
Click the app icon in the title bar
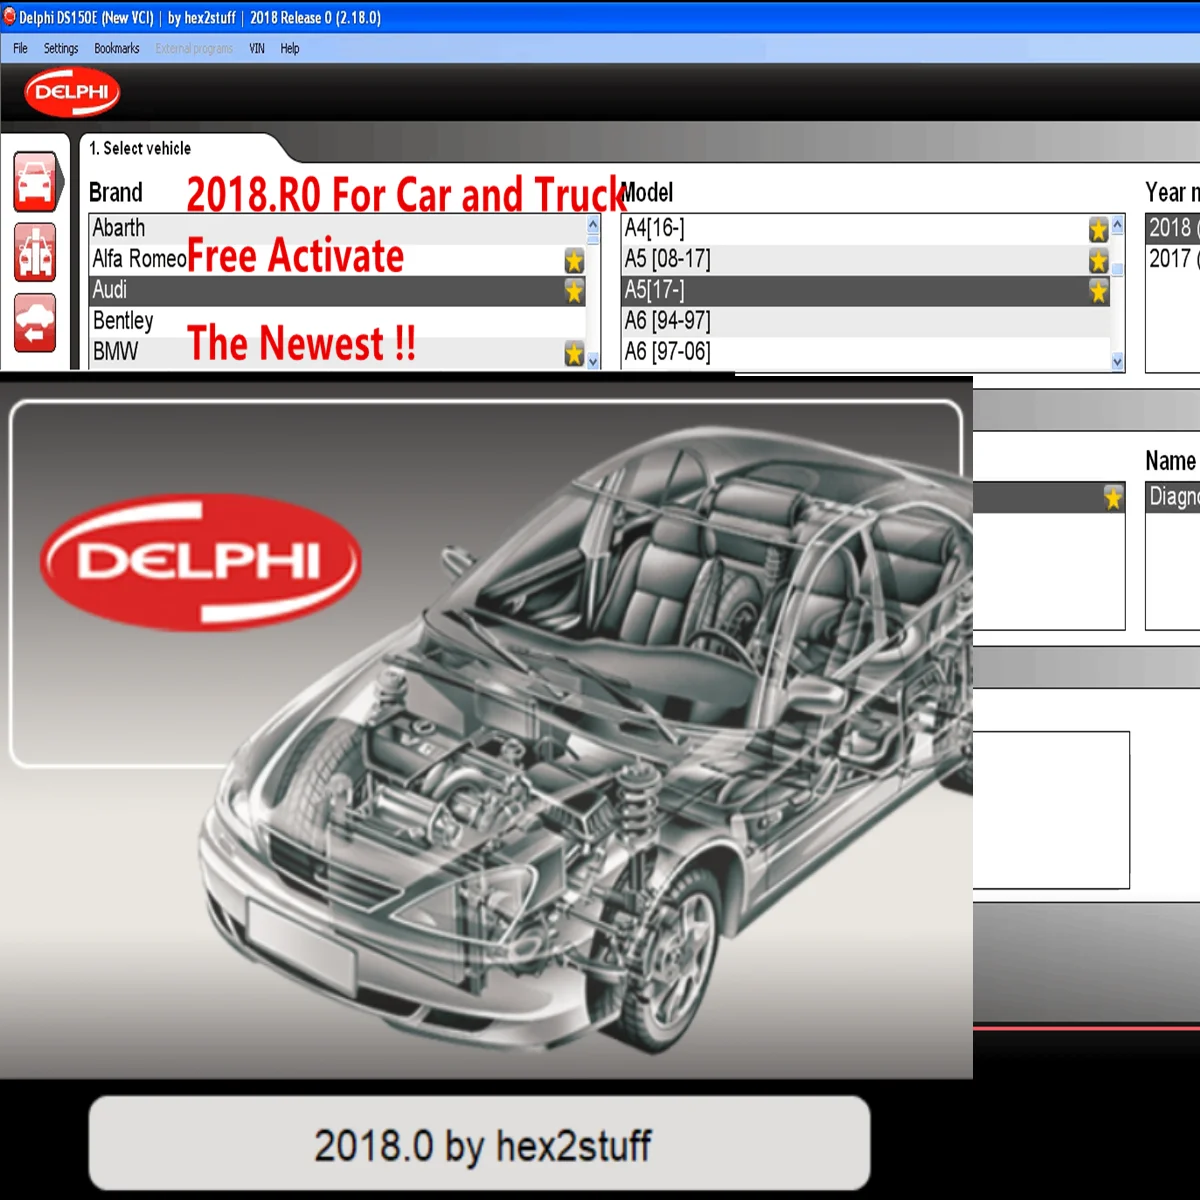click(12, 17)
